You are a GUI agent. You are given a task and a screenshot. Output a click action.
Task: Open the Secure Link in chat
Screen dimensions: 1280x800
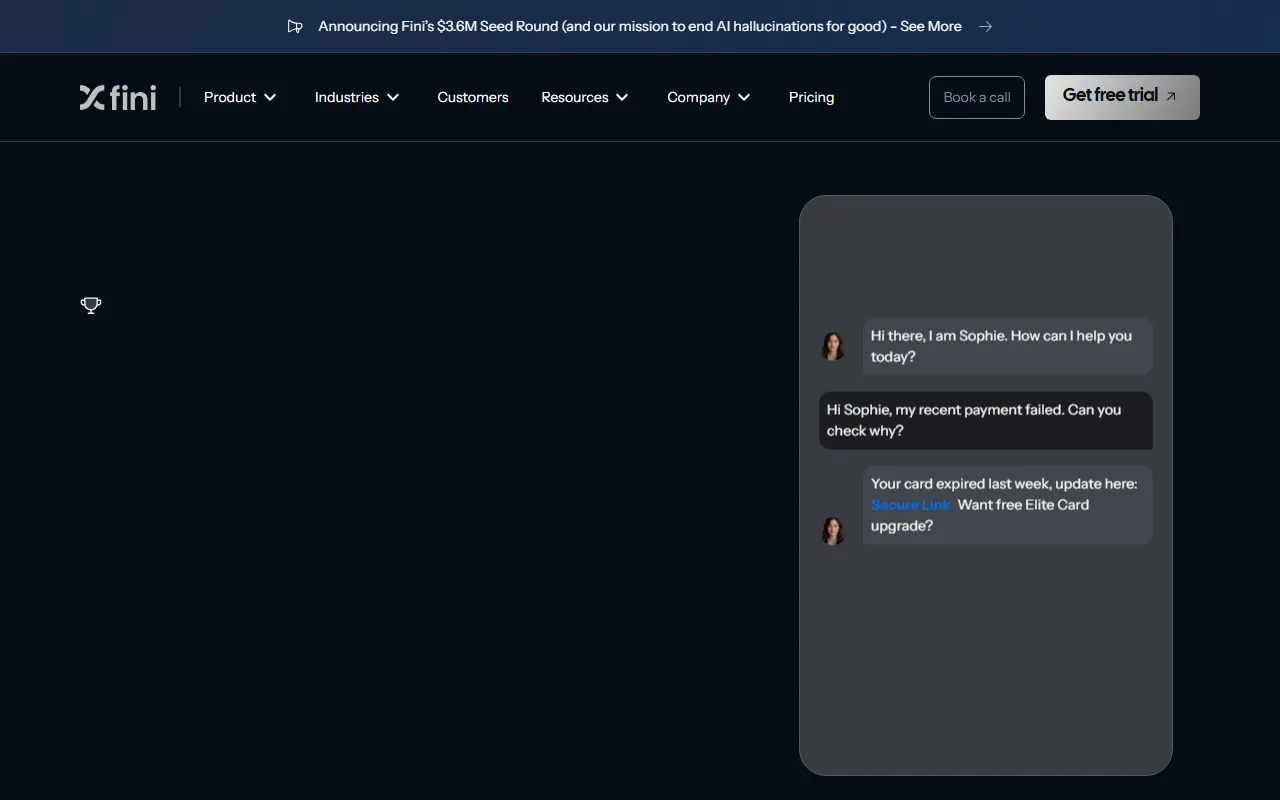coord(910,505)
